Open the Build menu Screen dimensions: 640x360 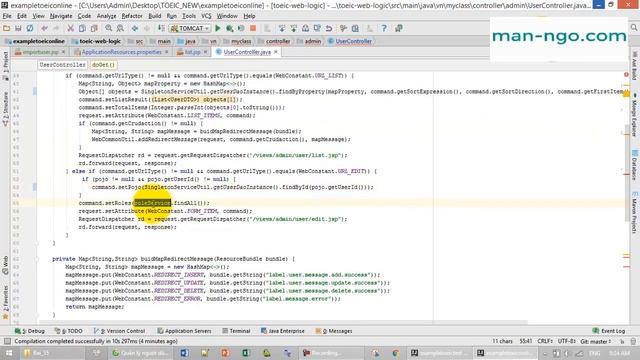pyautogui.click(x=154, y=16)
